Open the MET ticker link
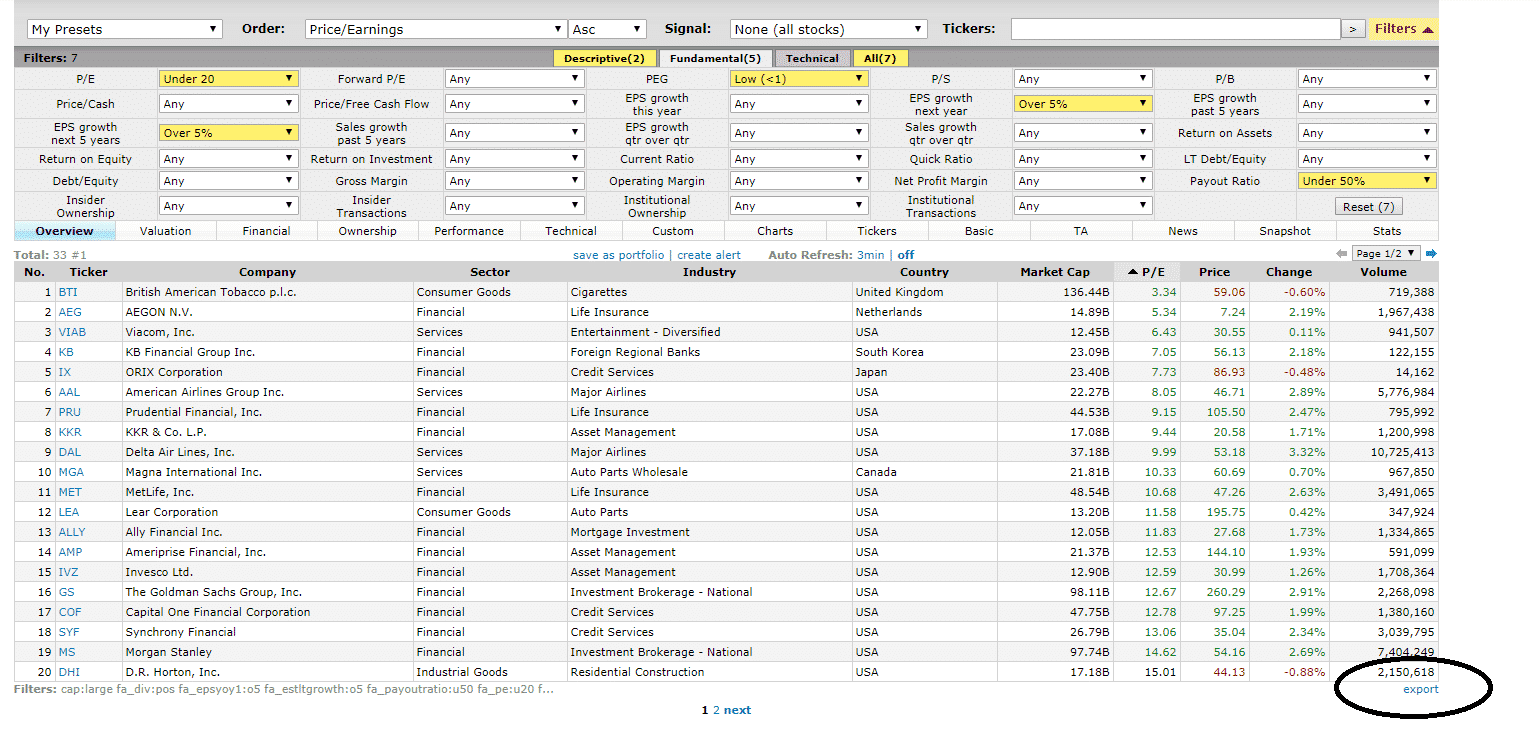 click(x=69, y=492)
